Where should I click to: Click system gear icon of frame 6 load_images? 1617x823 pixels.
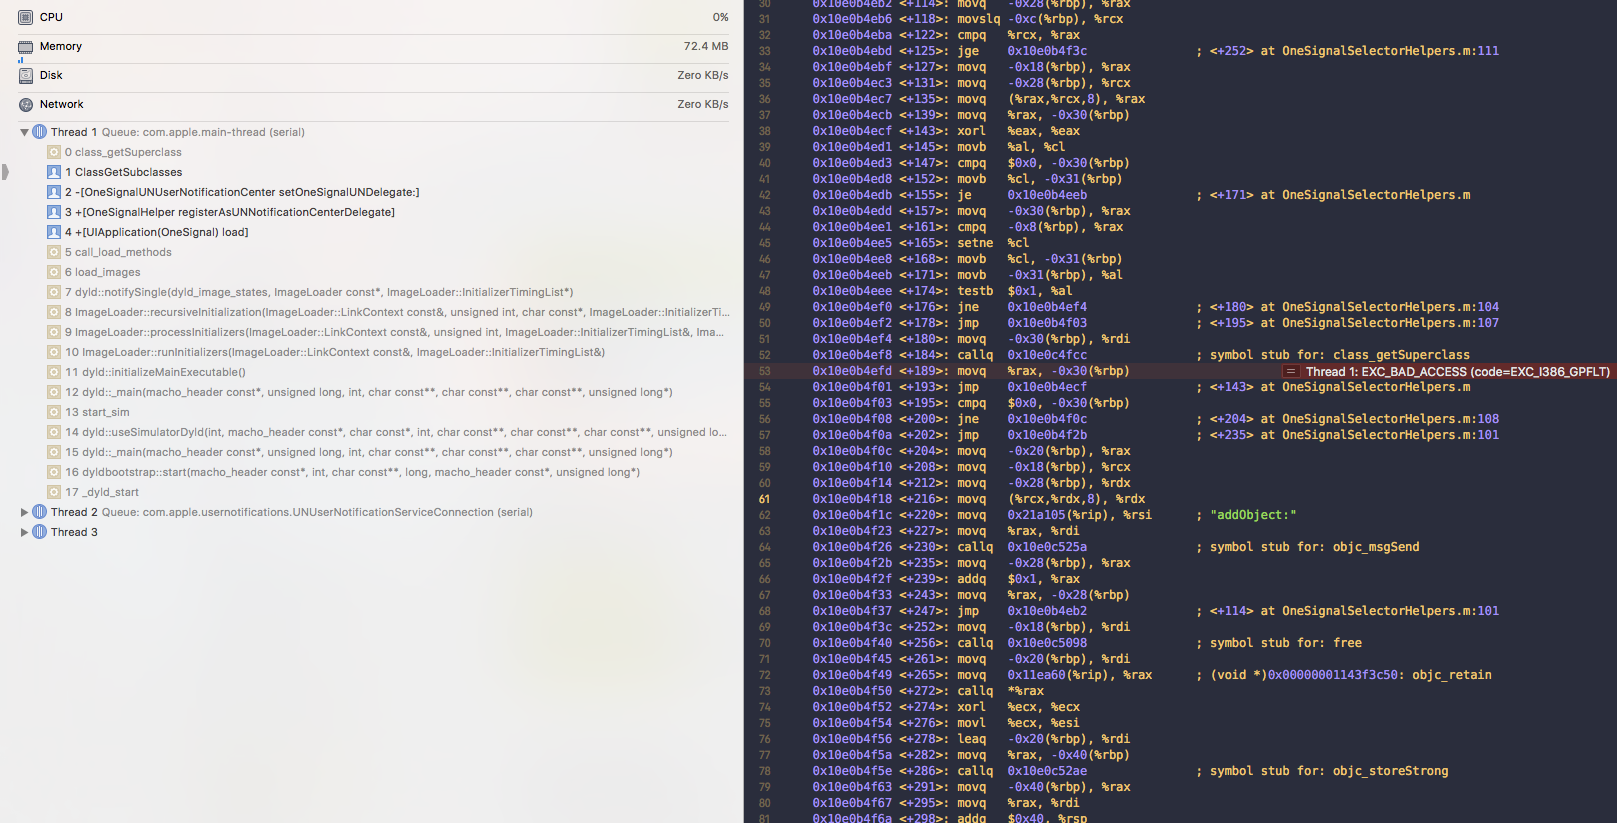[54, 272]
